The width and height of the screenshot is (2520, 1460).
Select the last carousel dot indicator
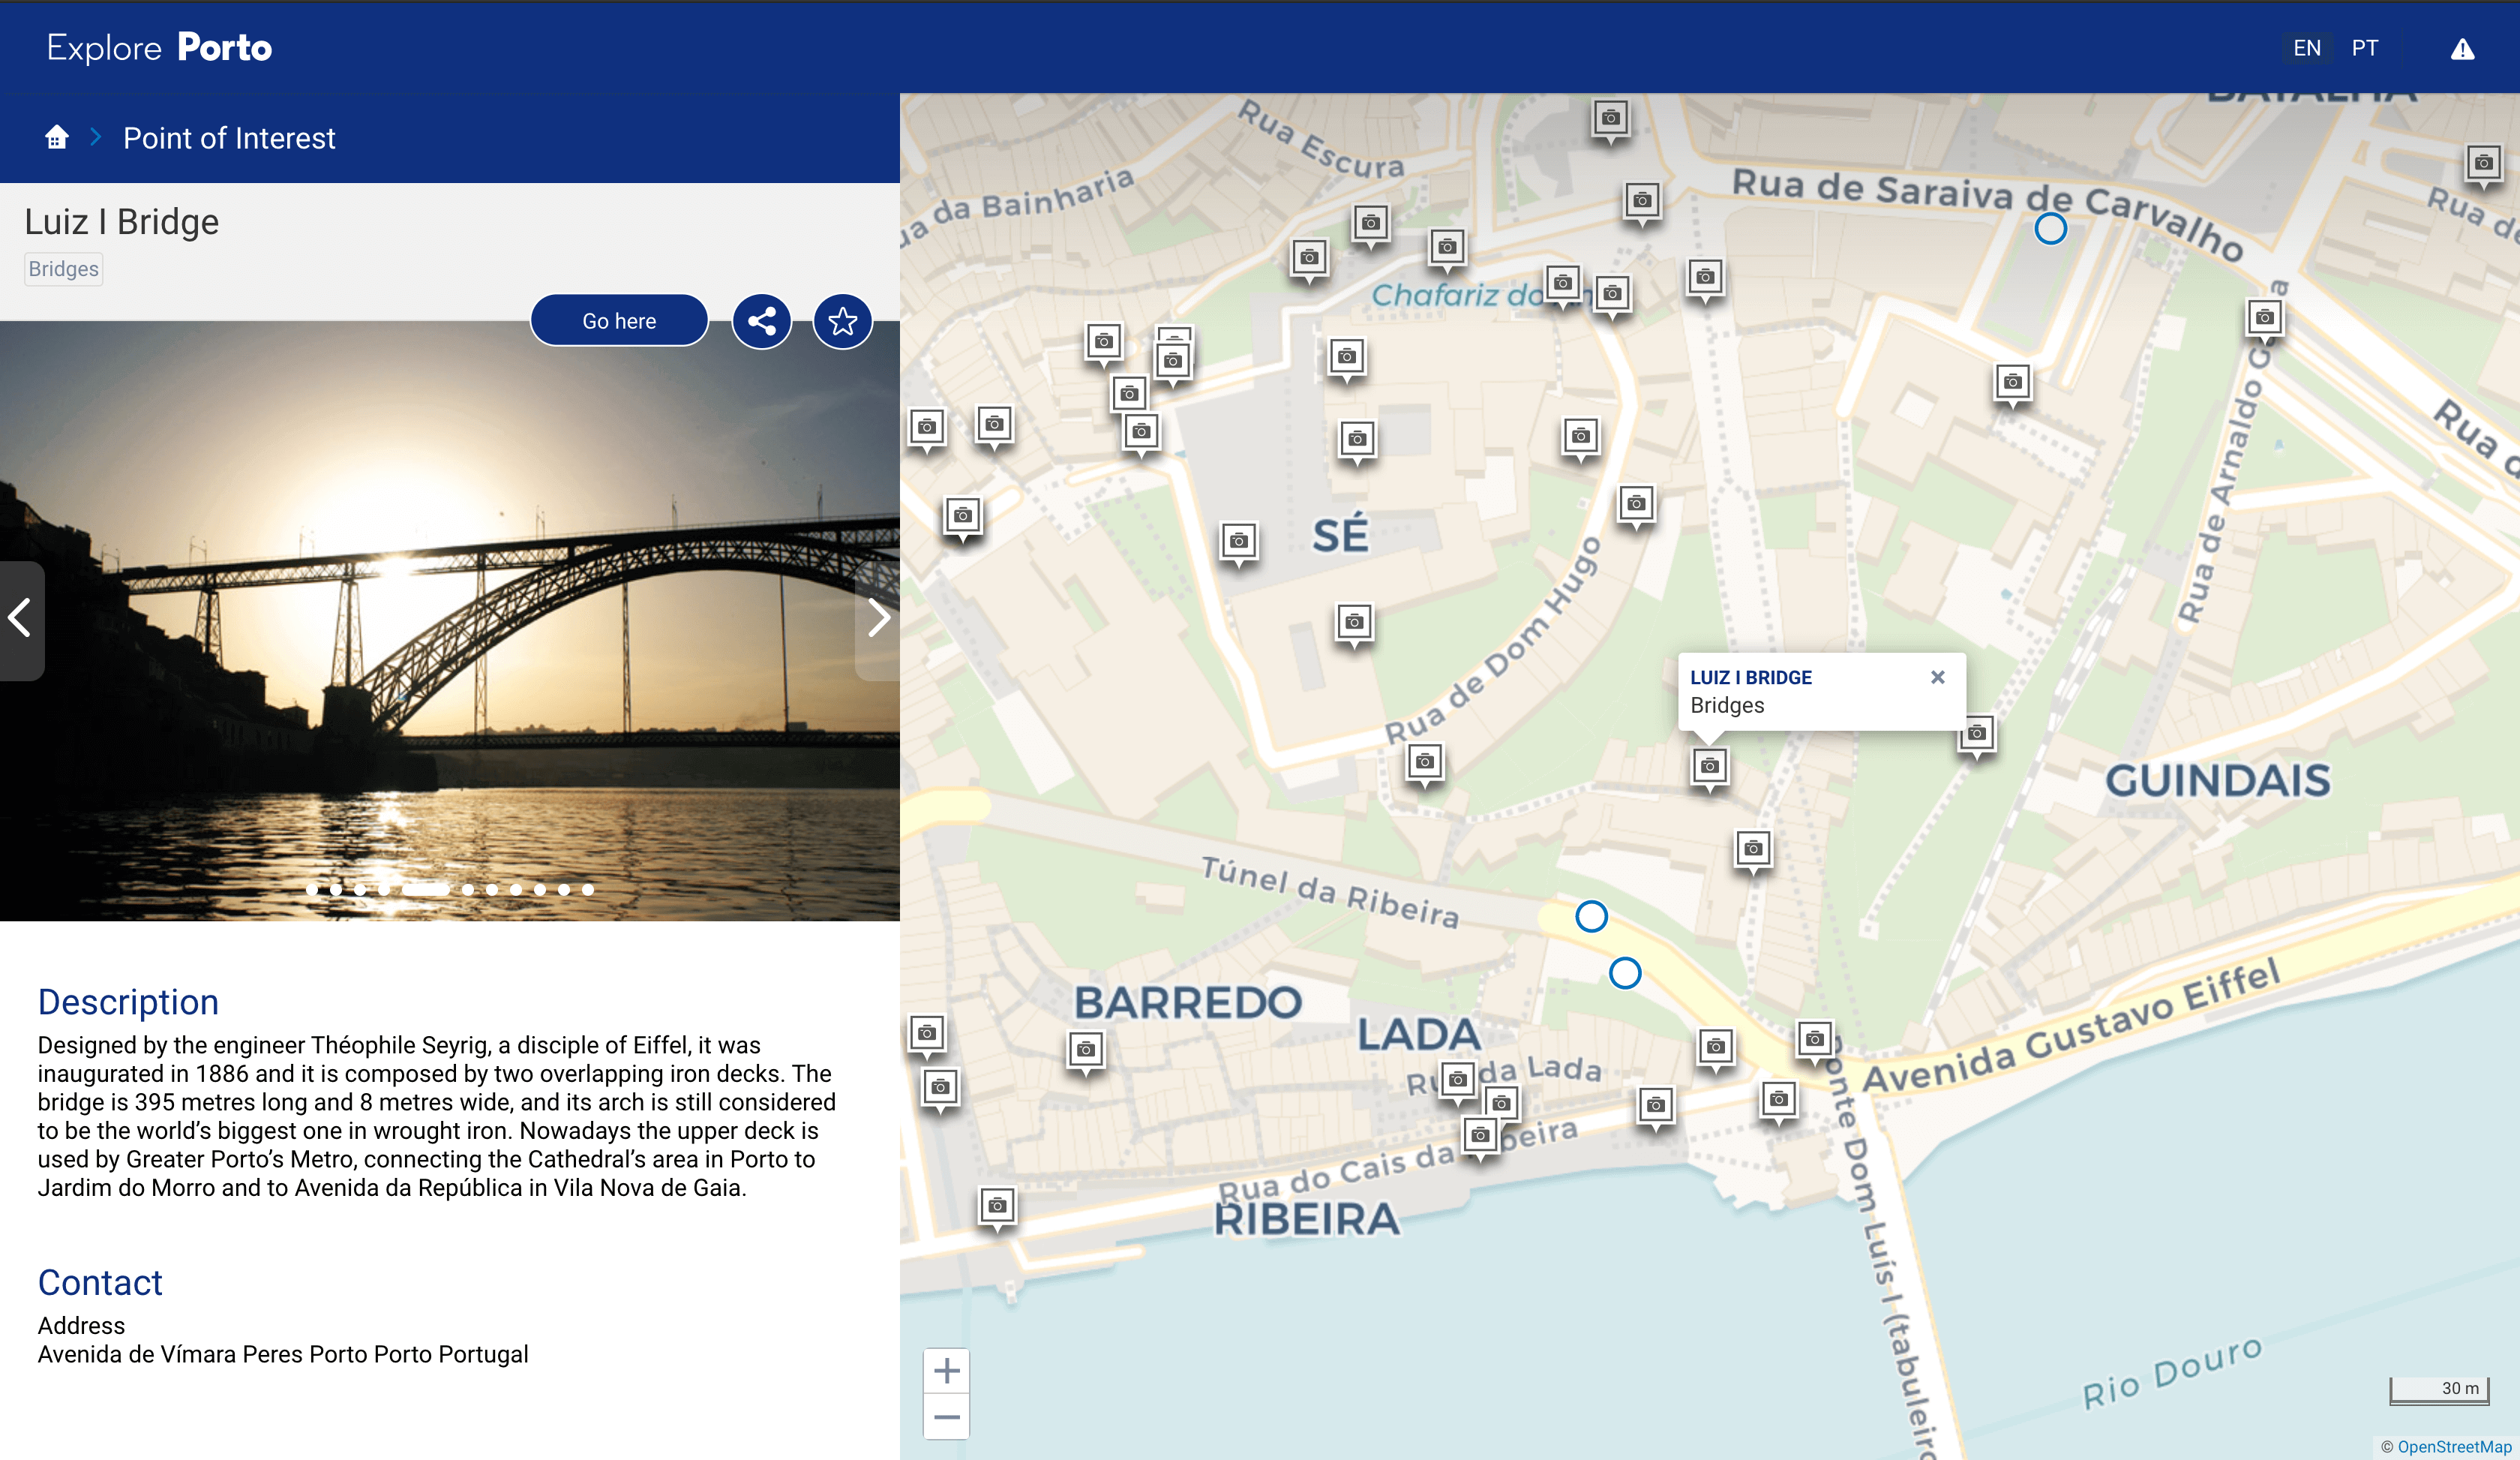tap(588, 889)
